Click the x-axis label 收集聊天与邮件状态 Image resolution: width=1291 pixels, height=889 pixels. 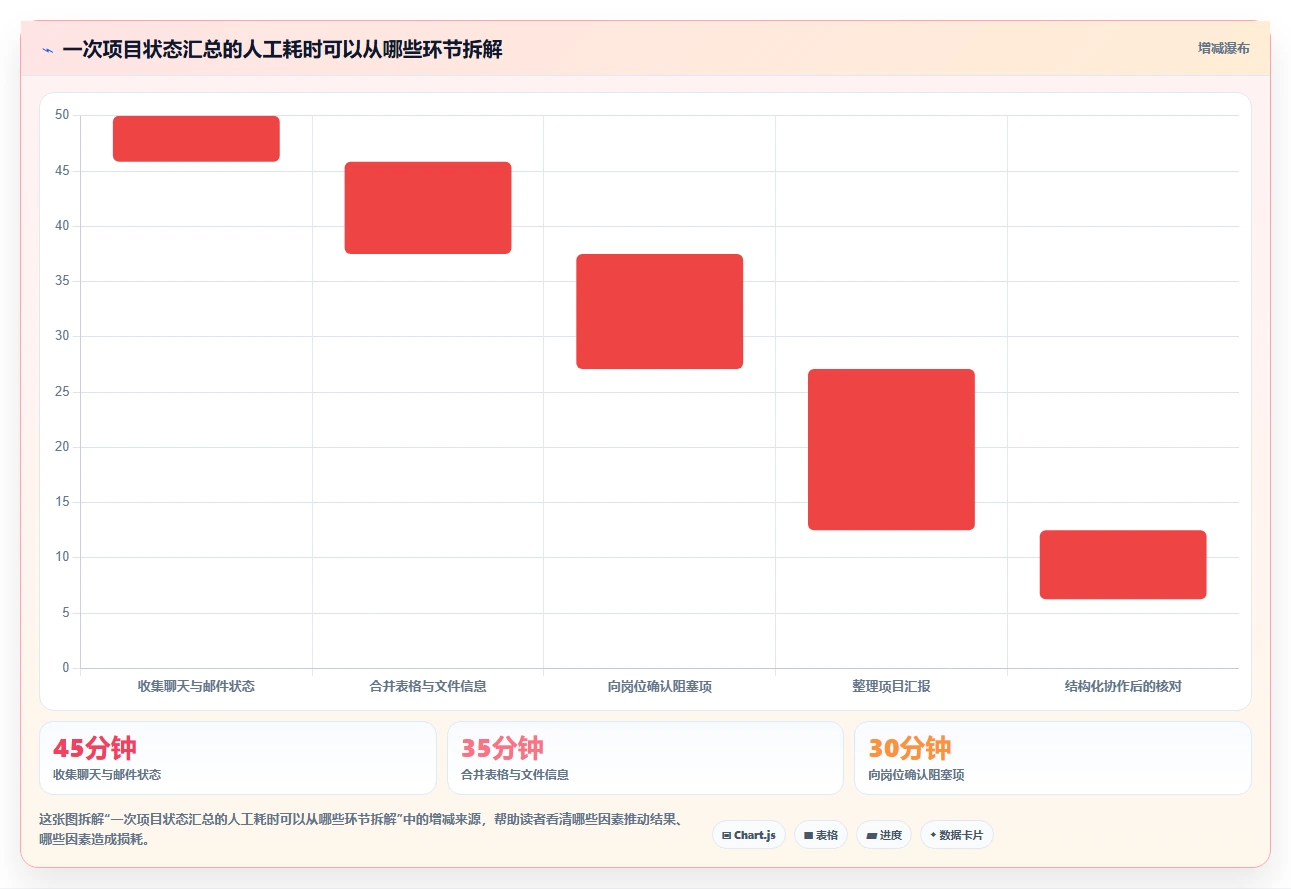click(x=196, y=687)
